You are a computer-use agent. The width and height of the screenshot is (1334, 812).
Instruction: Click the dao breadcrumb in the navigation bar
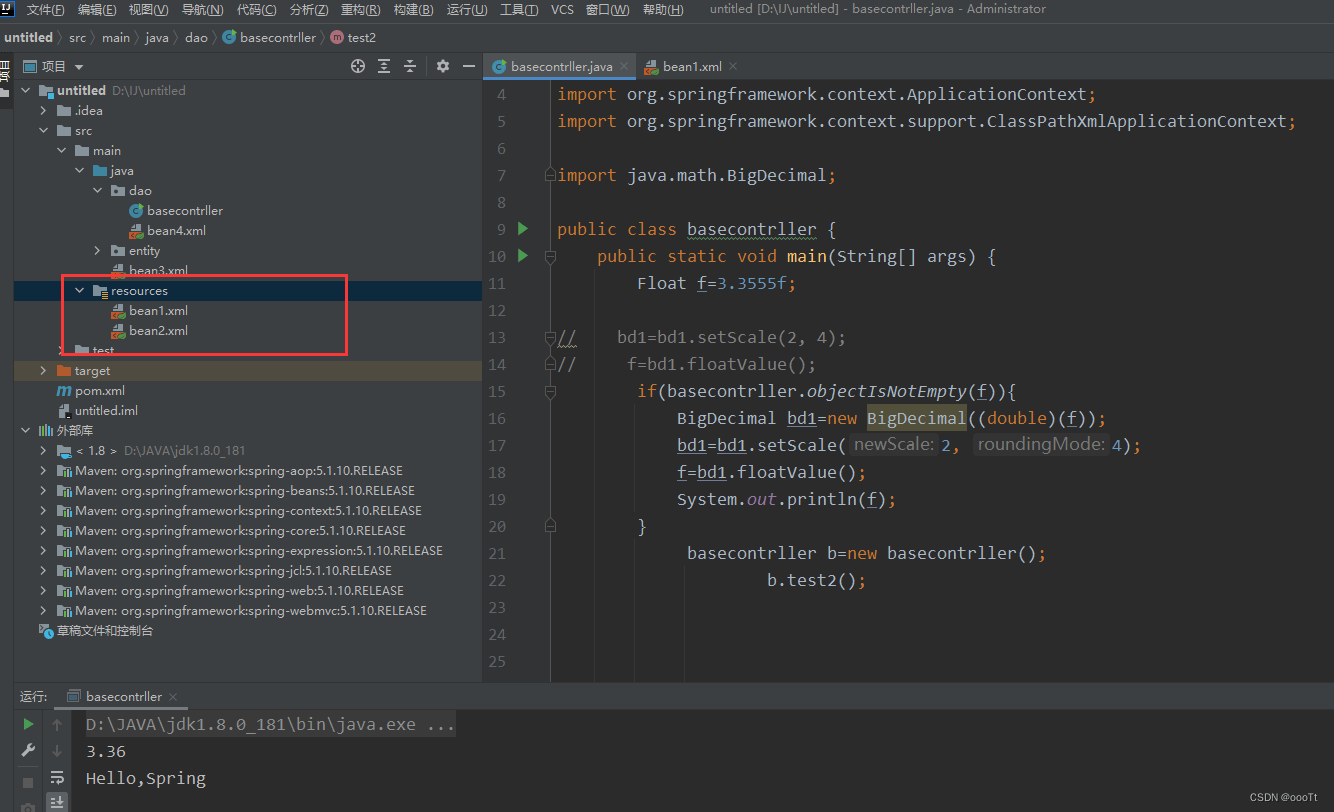click(x=196, y=37)
